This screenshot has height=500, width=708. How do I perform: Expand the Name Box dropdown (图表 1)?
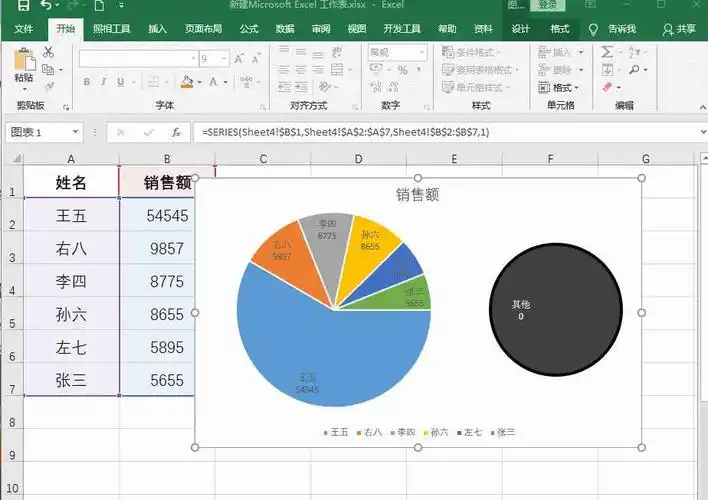75,132
